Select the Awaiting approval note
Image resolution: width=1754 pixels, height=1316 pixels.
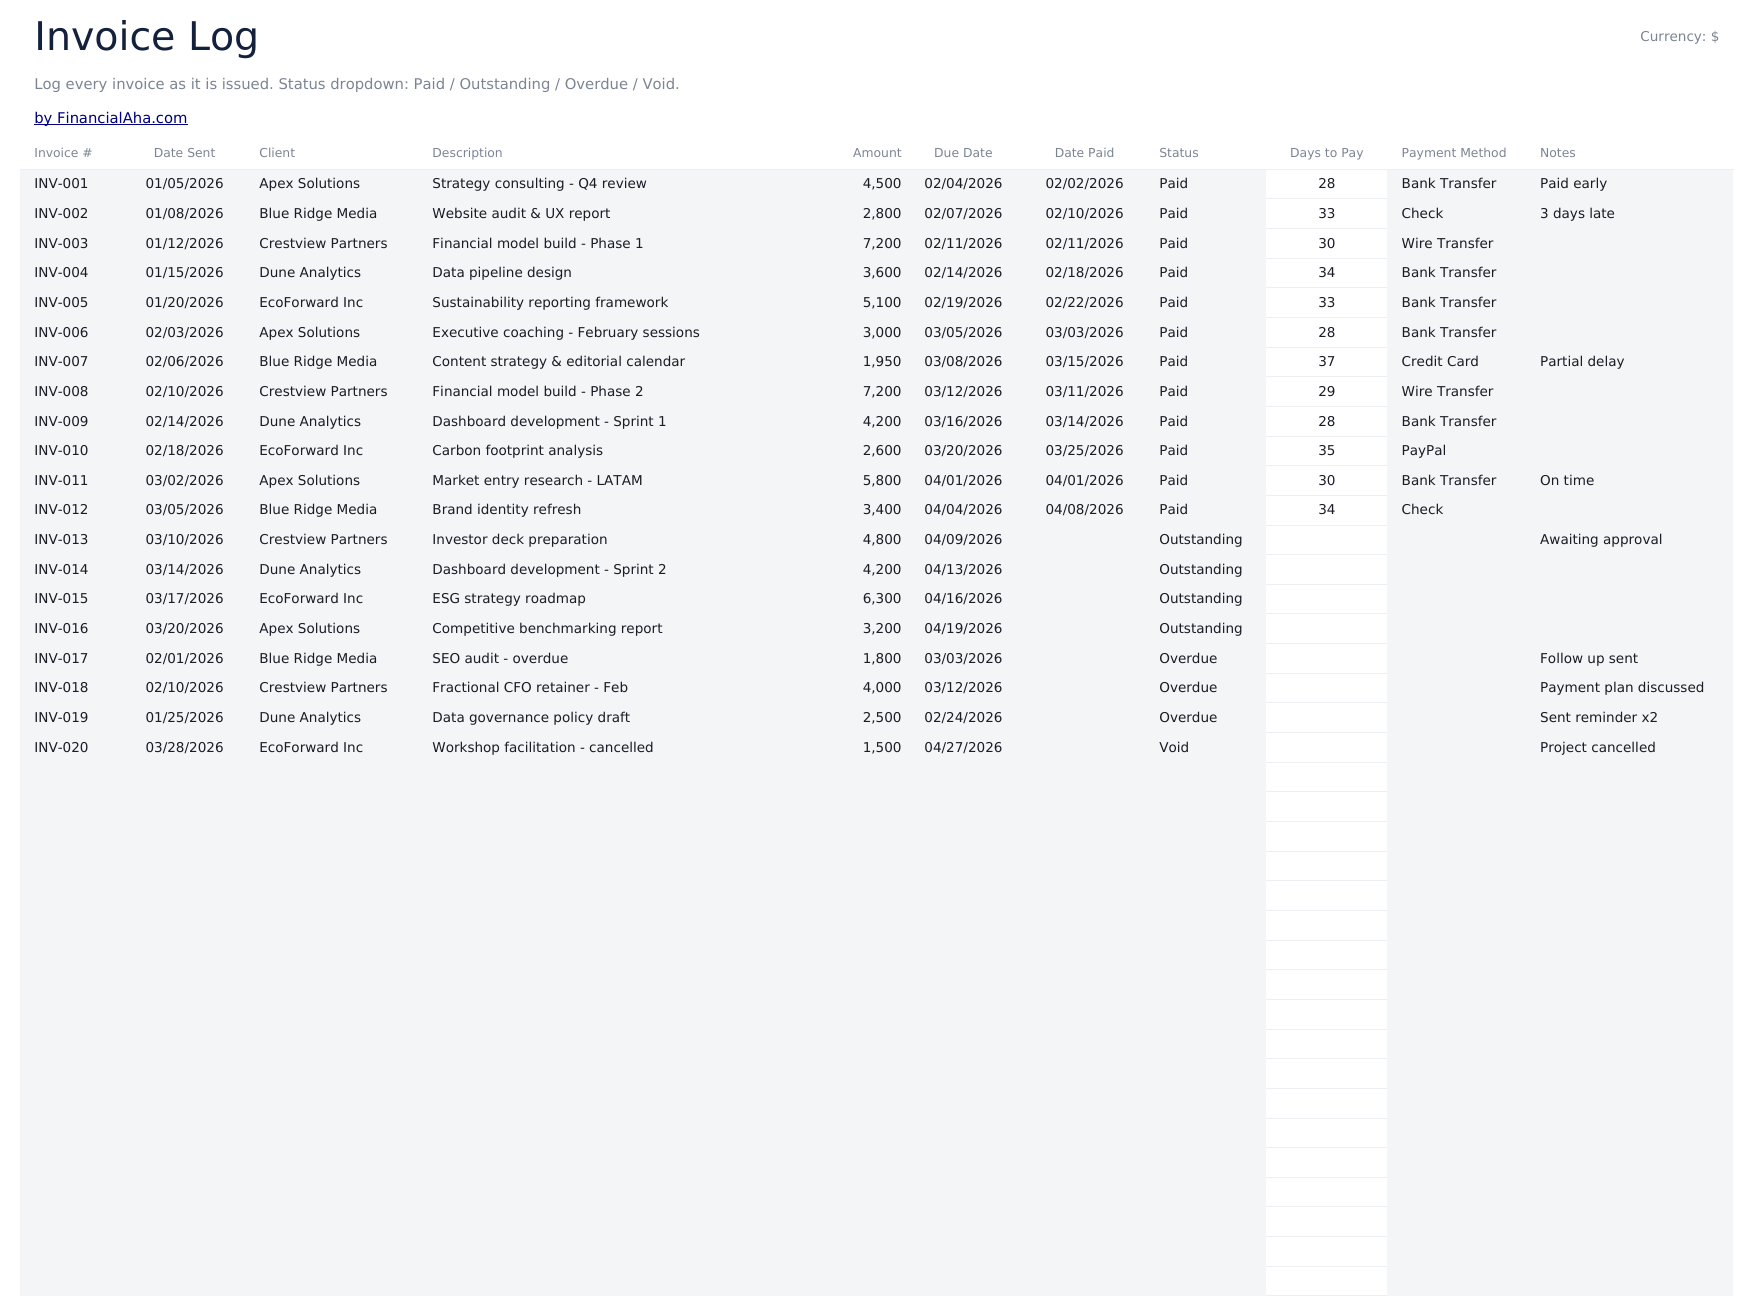1601,540
